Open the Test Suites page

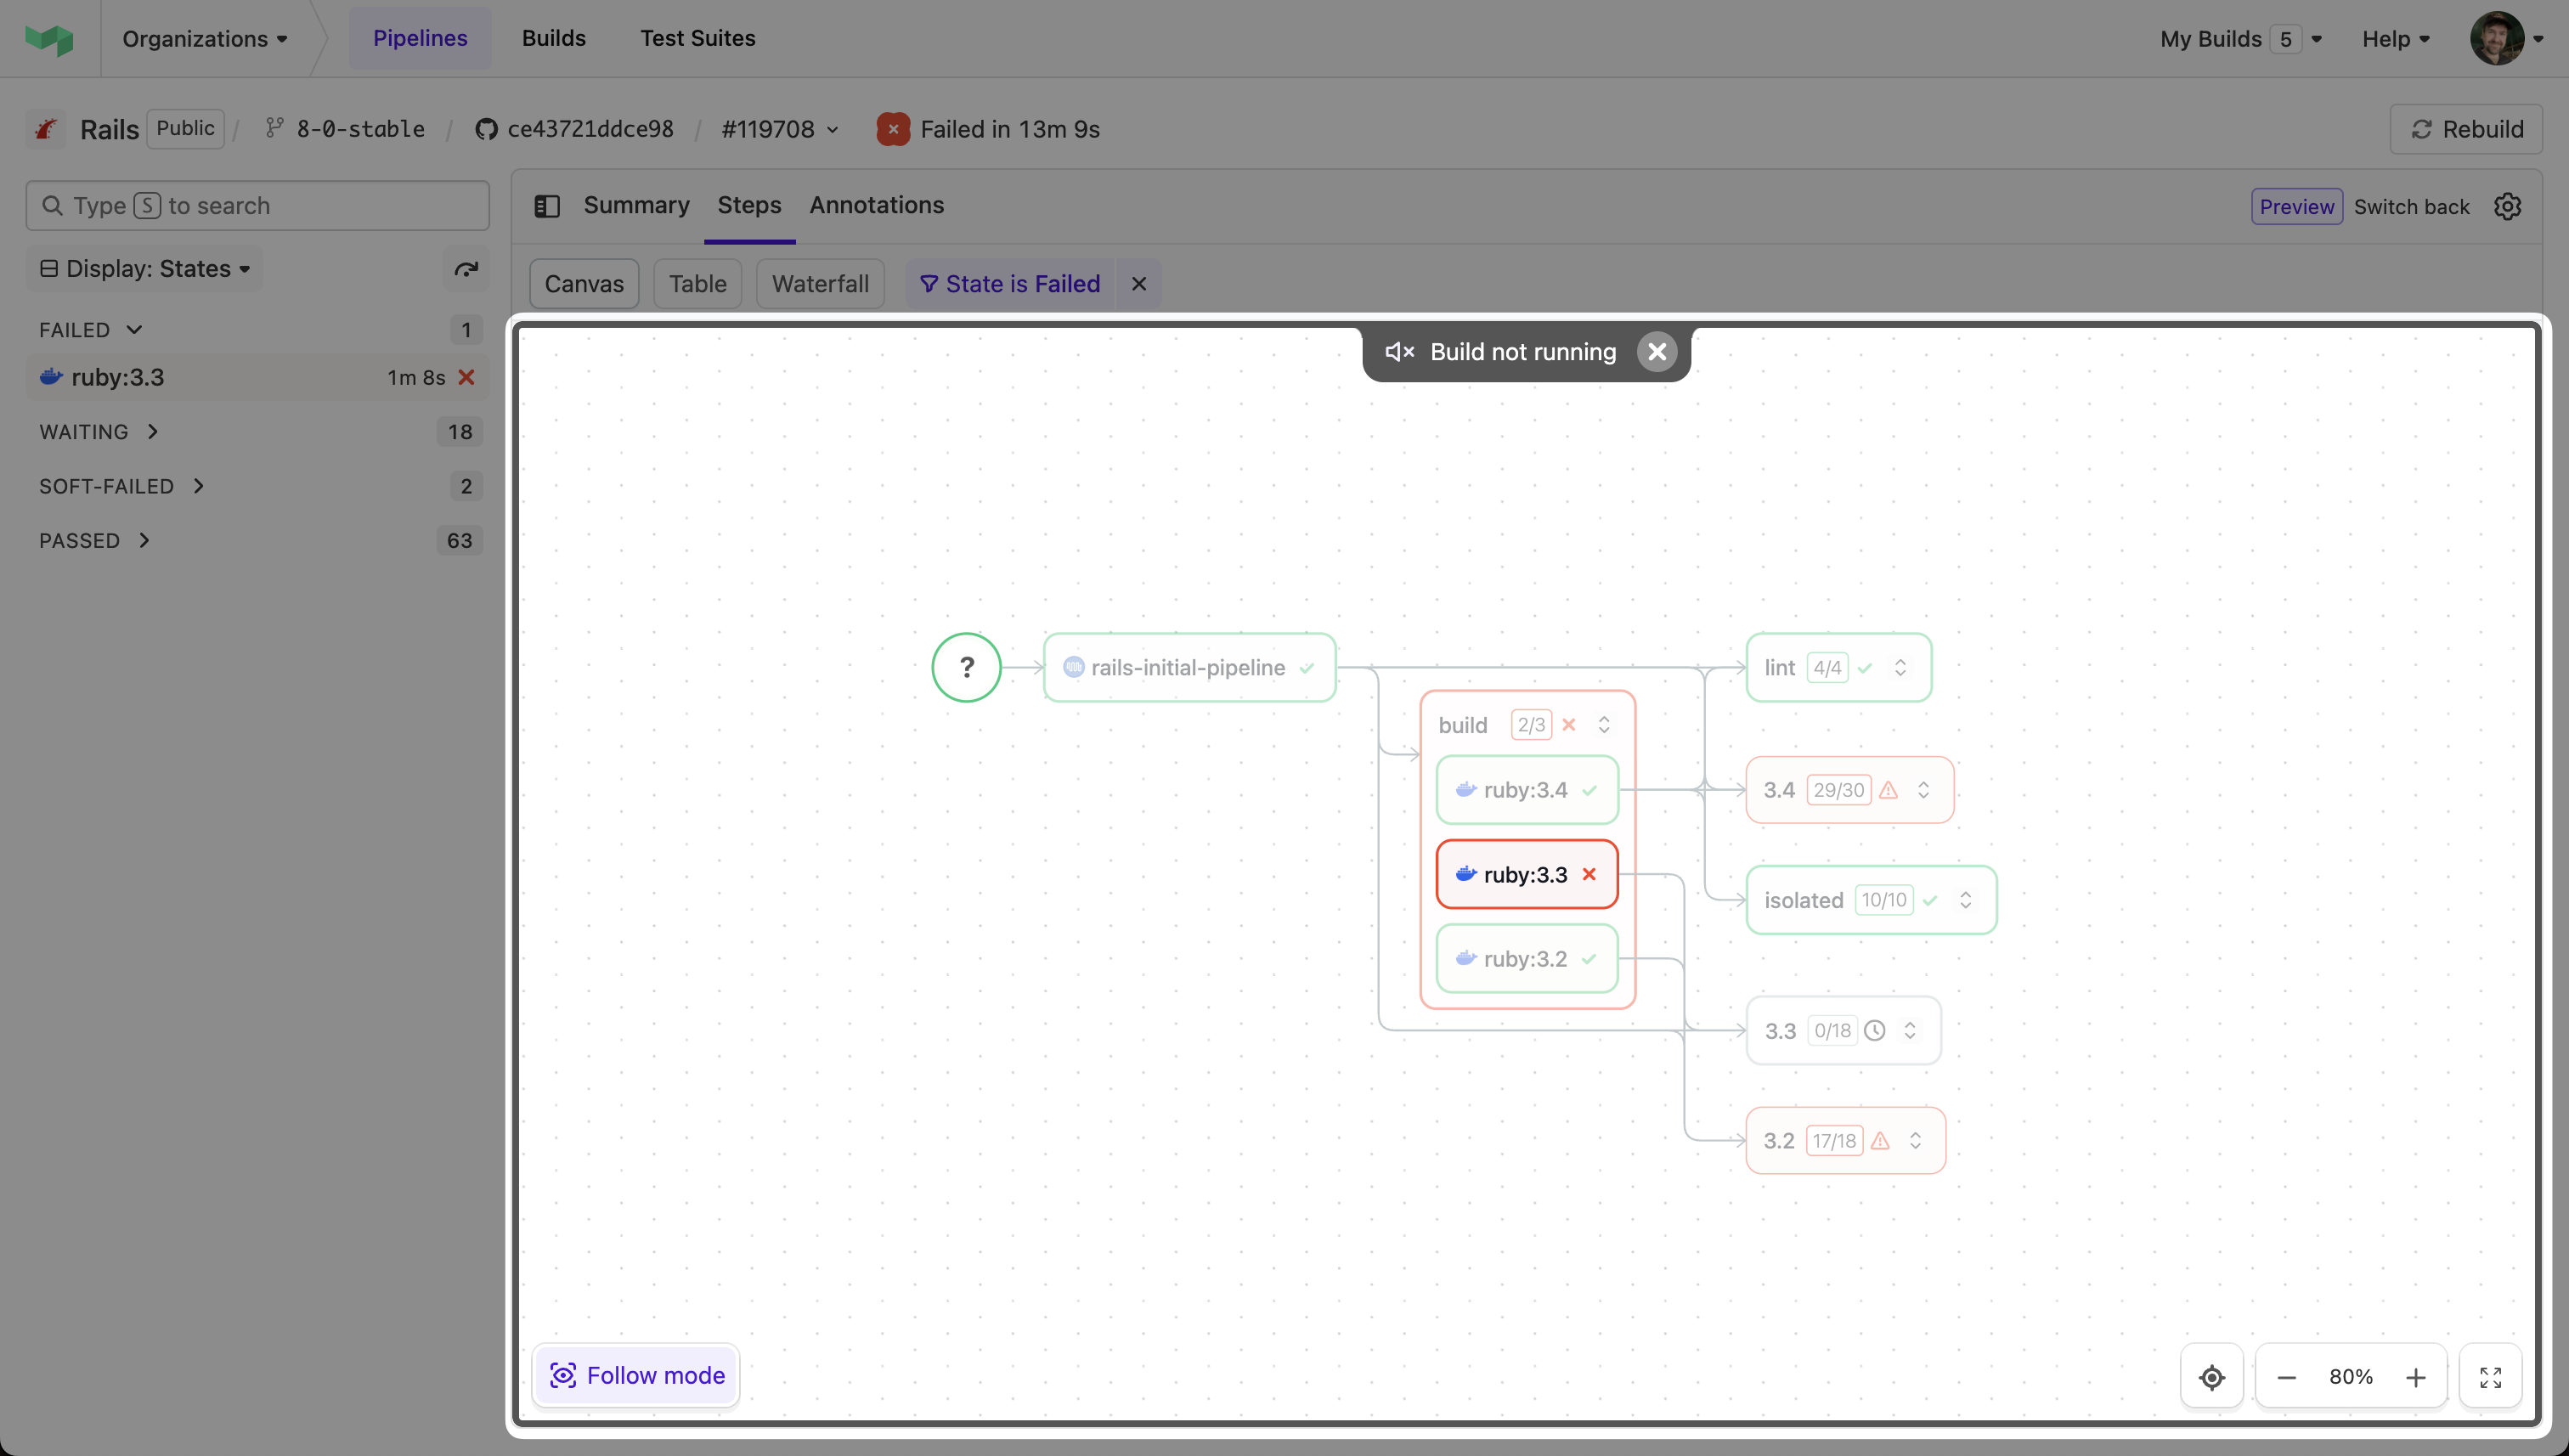point(697,38)
